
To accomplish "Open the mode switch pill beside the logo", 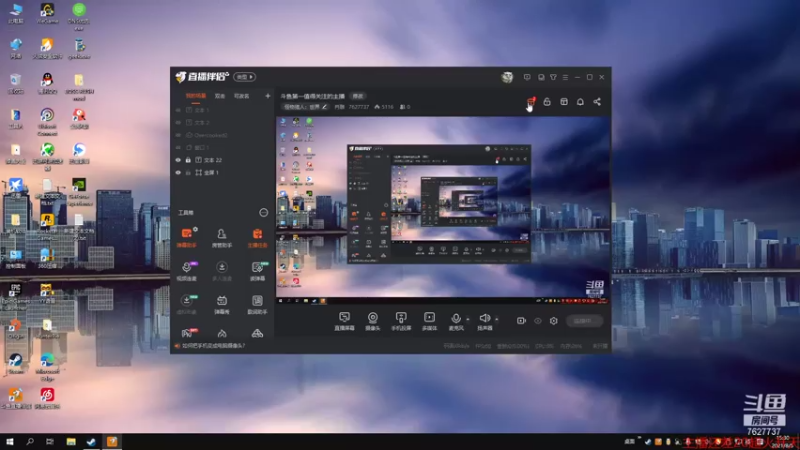I will (x=245, y=77).
